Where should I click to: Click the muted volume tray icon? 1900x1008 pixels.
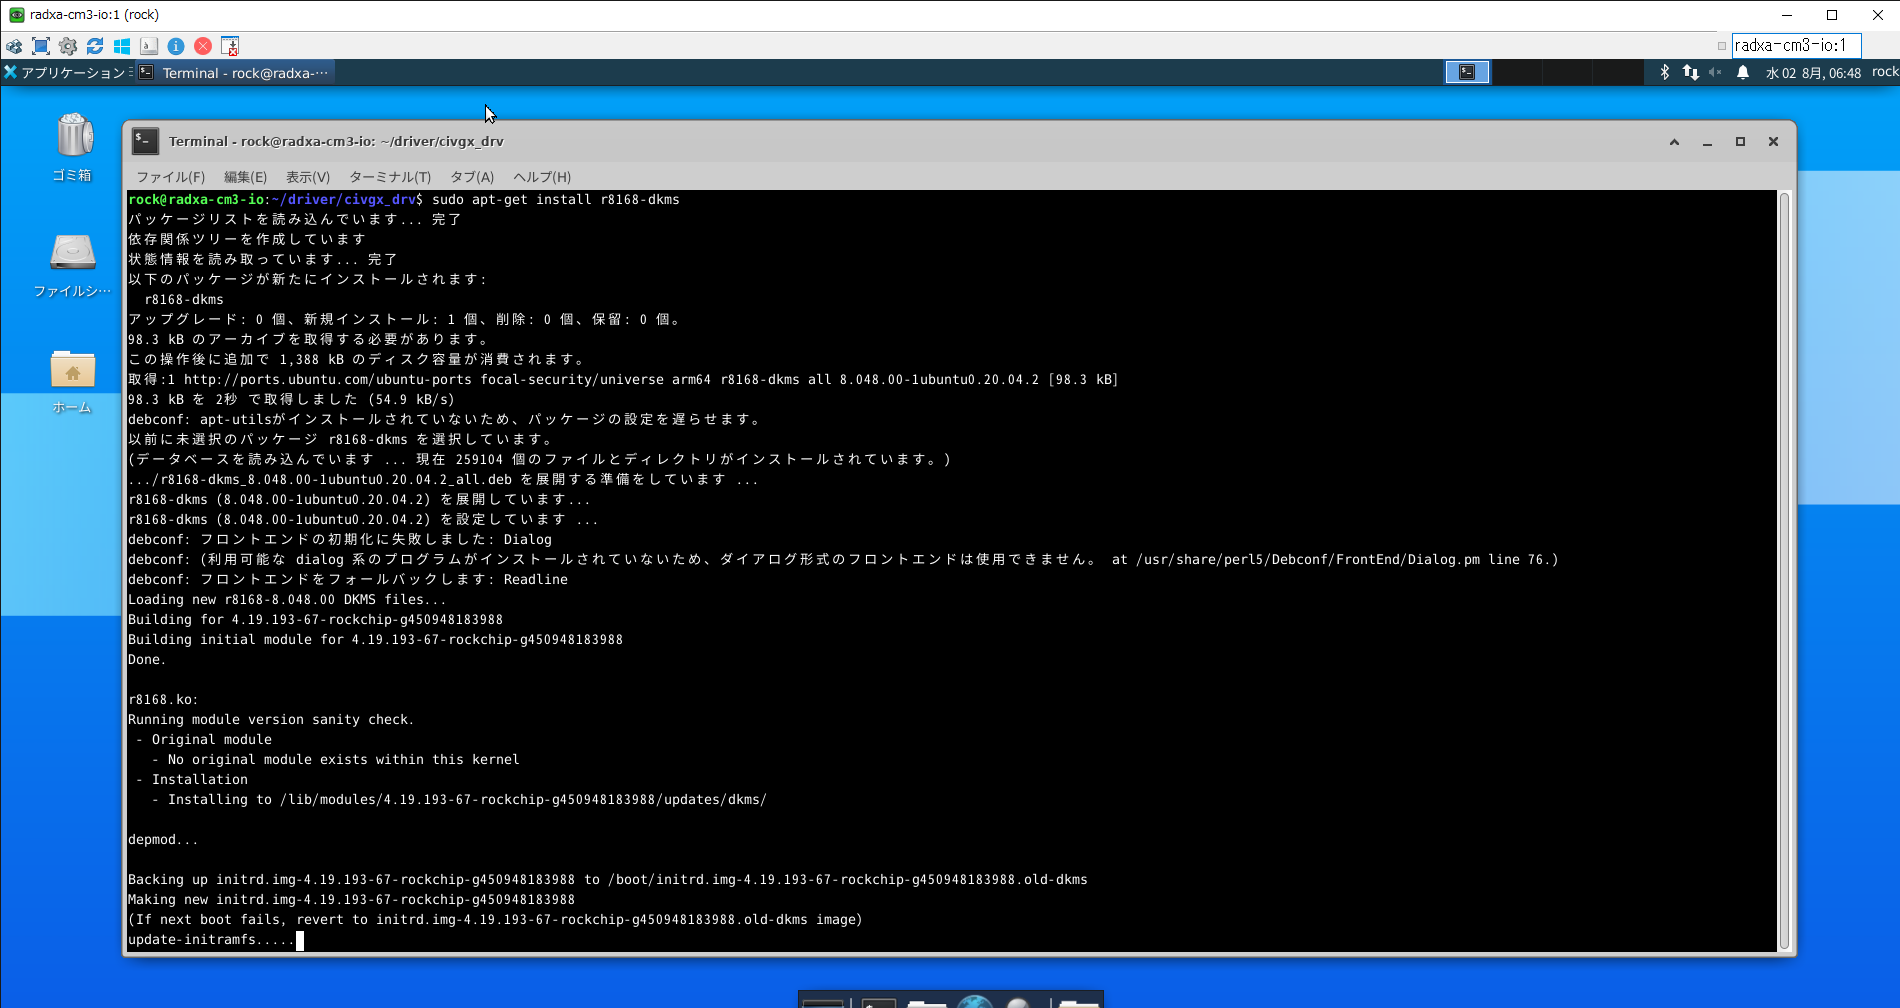(x=1716, y=72)
